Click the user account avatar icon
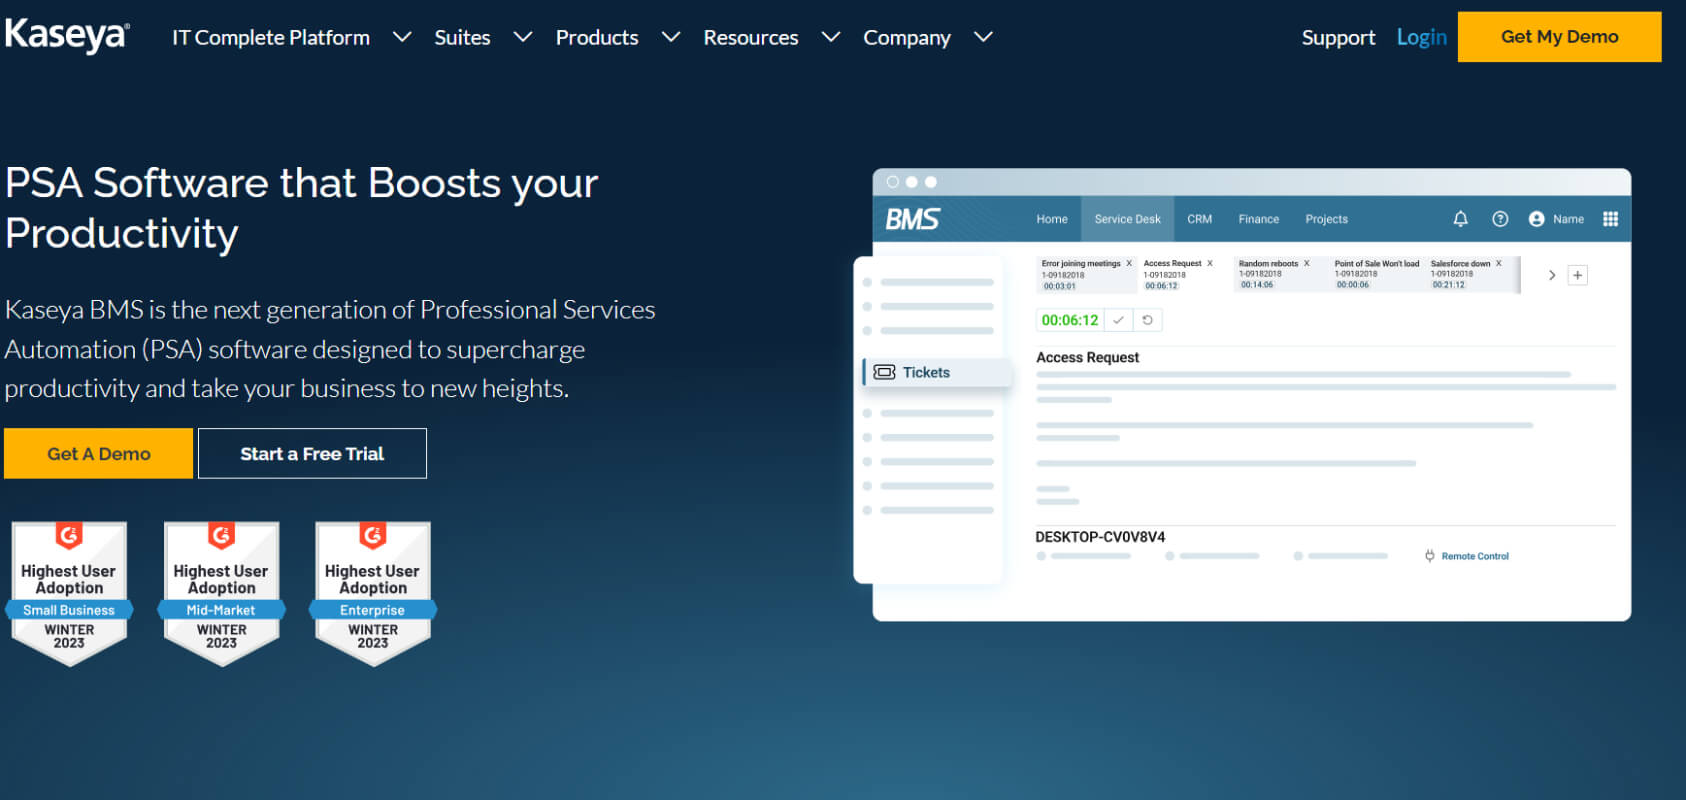This screenshot has width=1686, height=800. tap(1536, 219)
